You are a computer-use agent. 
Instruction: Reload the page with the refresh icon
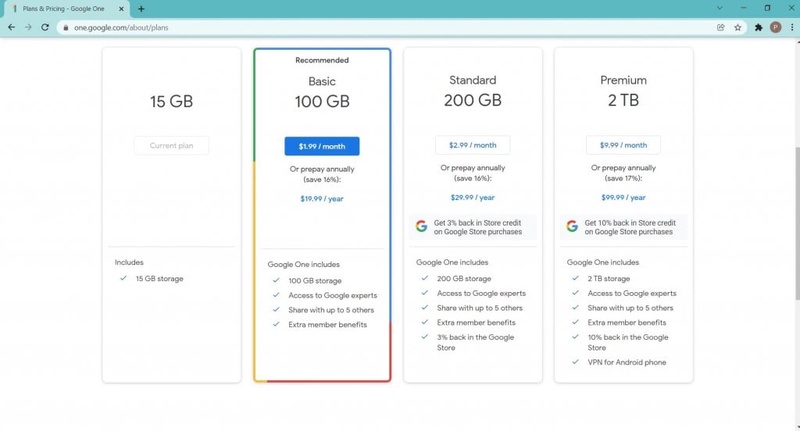pos(45,28)
